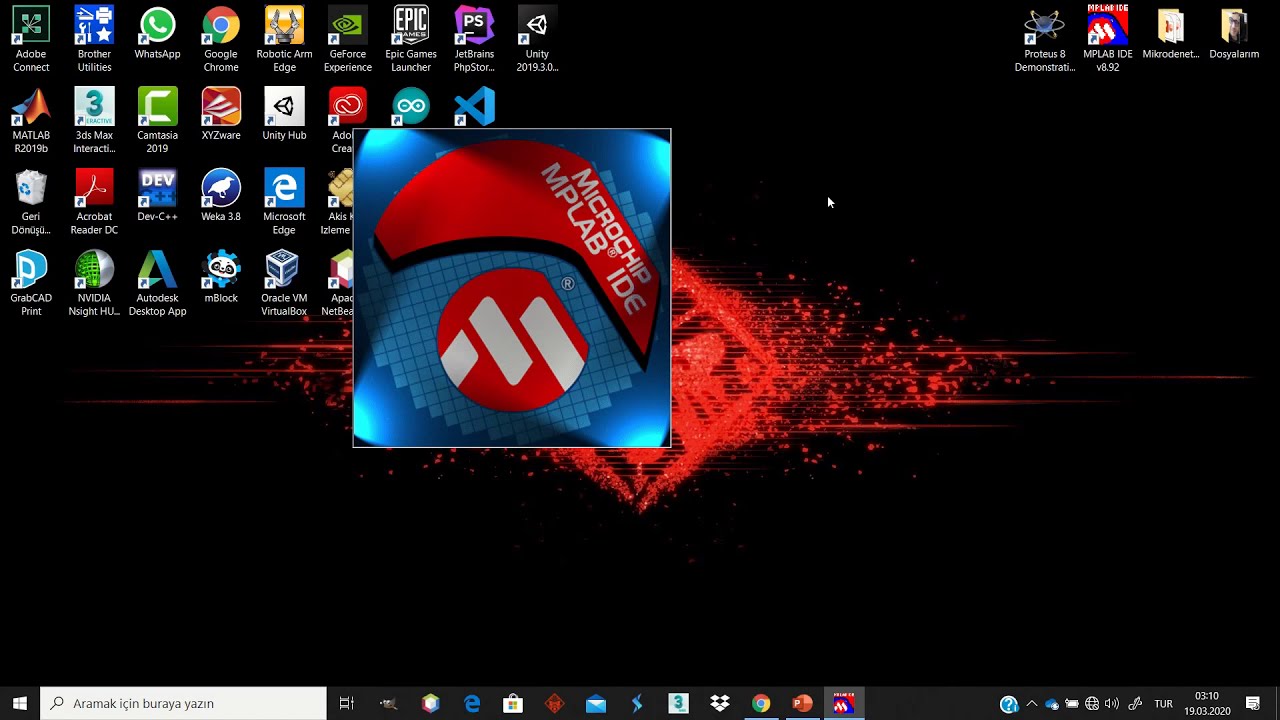The height and width of the screenshot is (720, 1280).
Task: Select the Unity 2019.3.0 desktop shortcut
Action: coord(537,40)
